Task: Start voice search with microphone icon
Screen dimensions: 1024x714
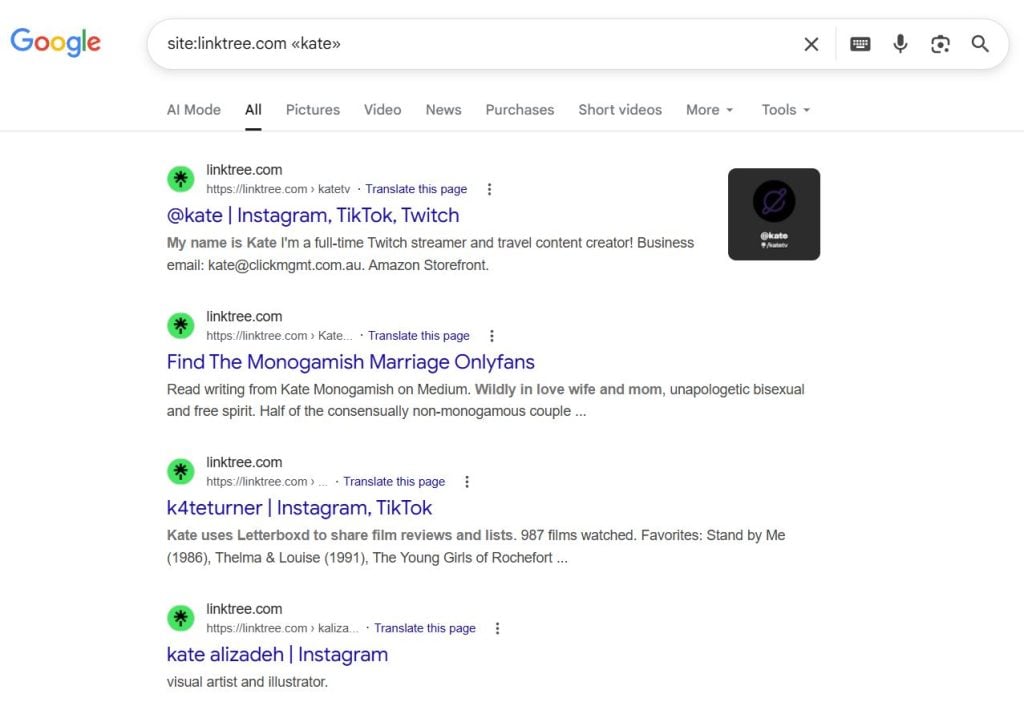Action: click(900, 44)
